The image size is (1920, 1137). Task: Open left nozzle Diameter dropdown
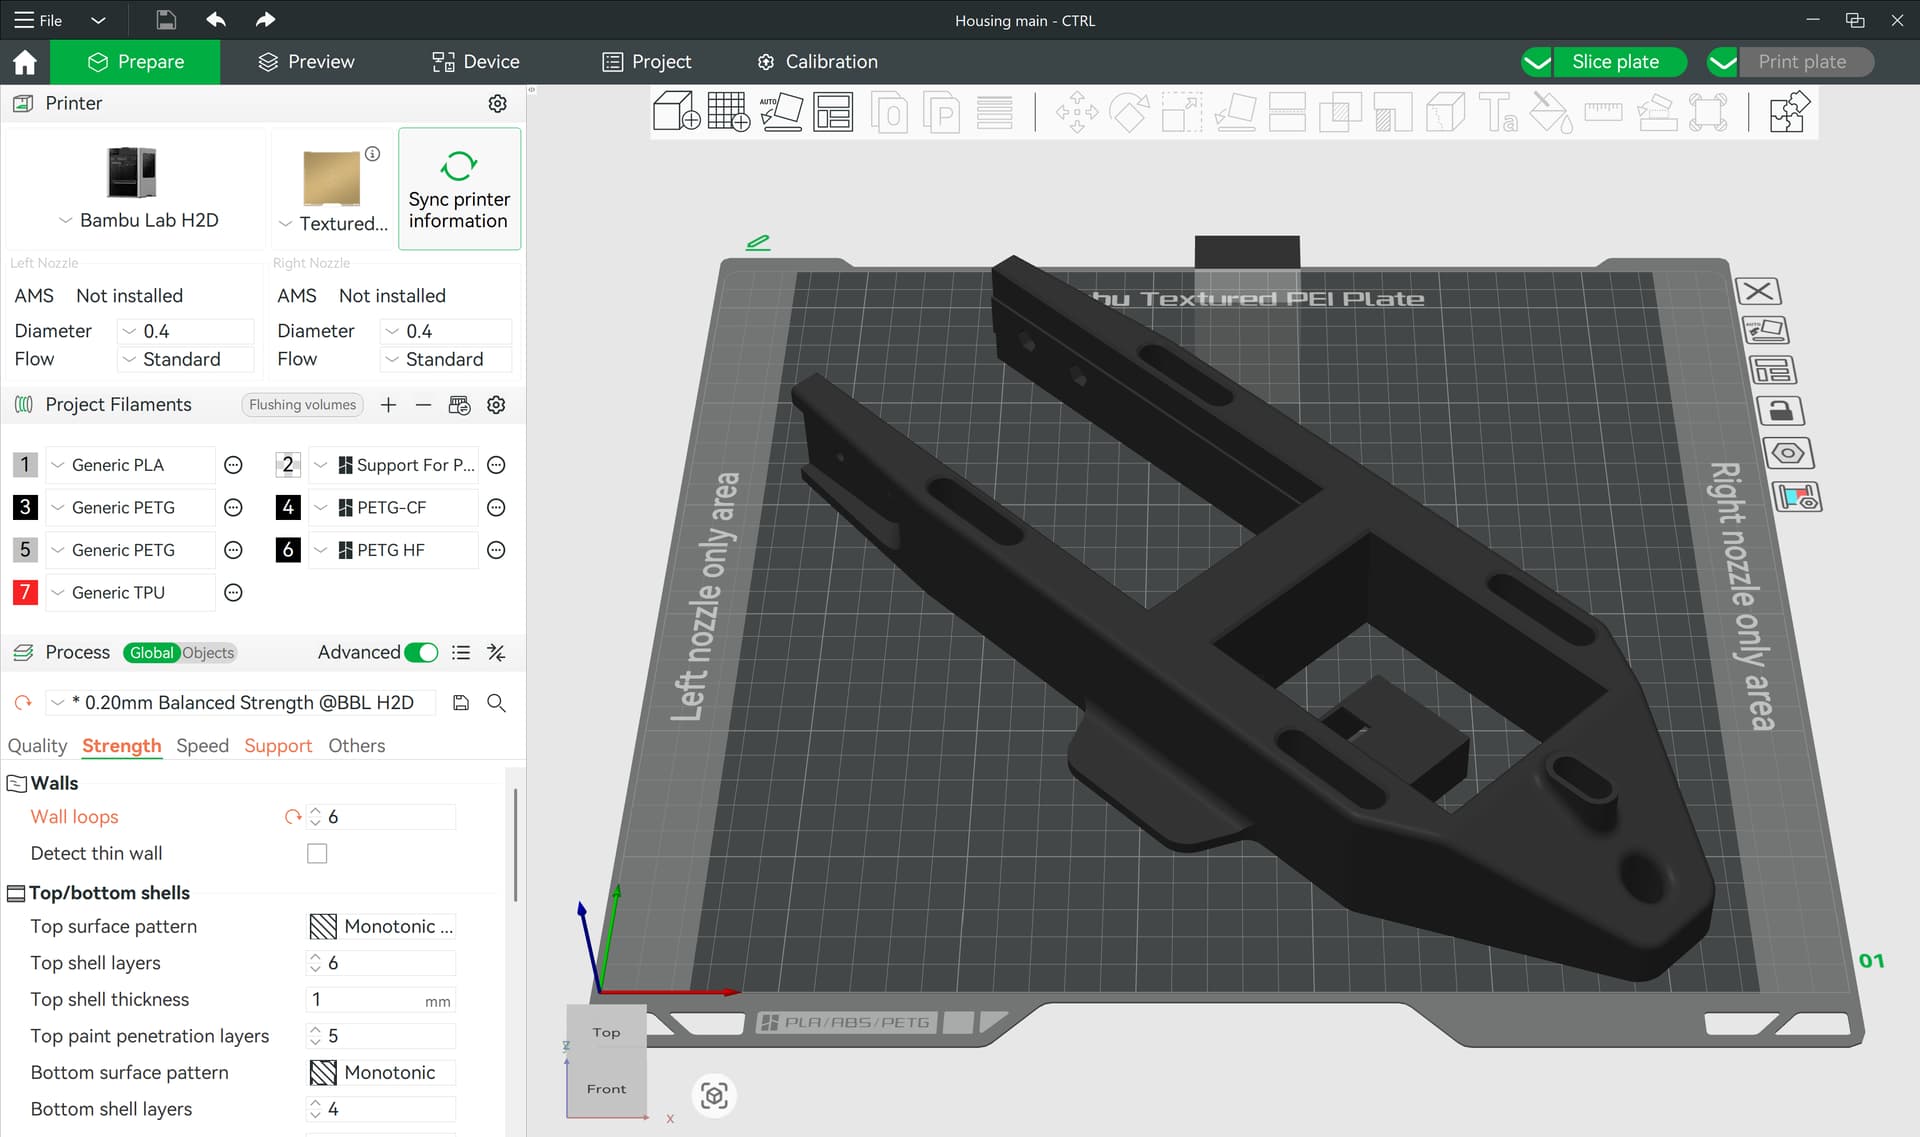(x=186, y=331)
